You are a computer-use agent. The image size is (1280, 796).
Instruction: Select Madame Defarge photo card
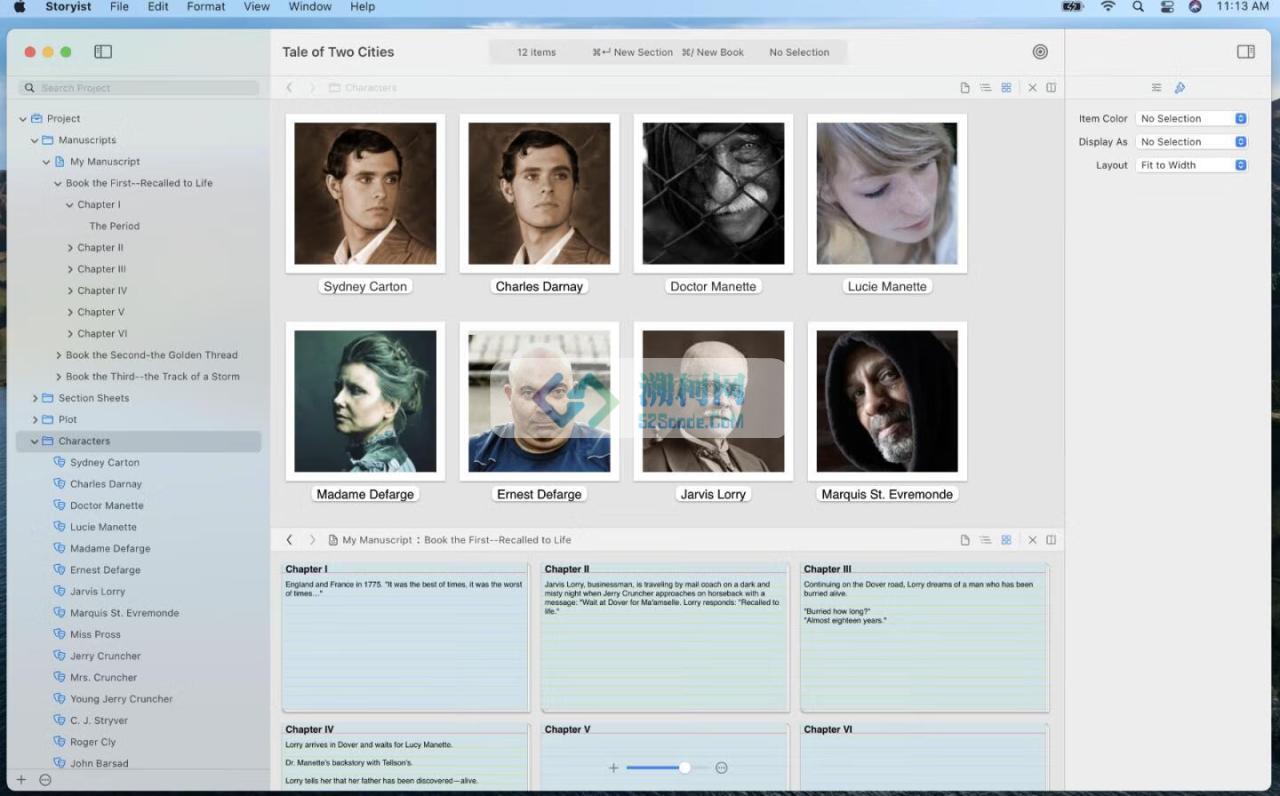tap(365, 401)
